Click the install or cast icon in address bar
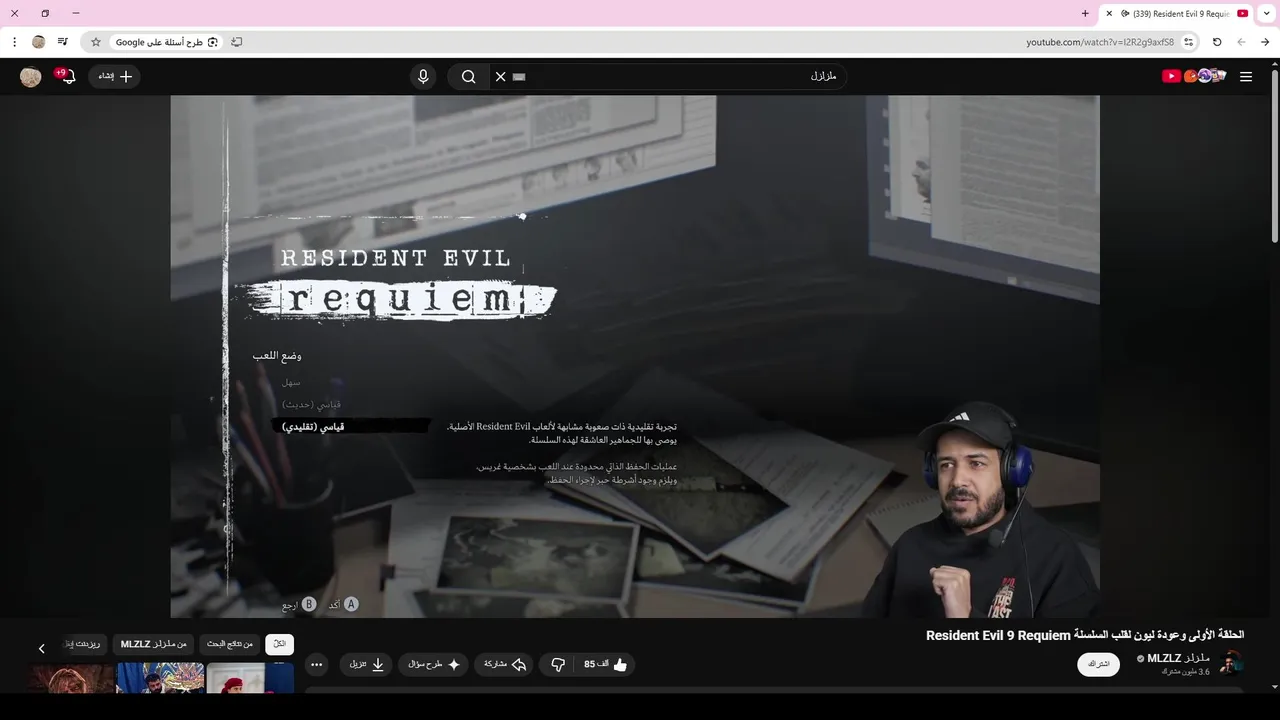This screenshot has height=720, width=1280. pos(237,42)
